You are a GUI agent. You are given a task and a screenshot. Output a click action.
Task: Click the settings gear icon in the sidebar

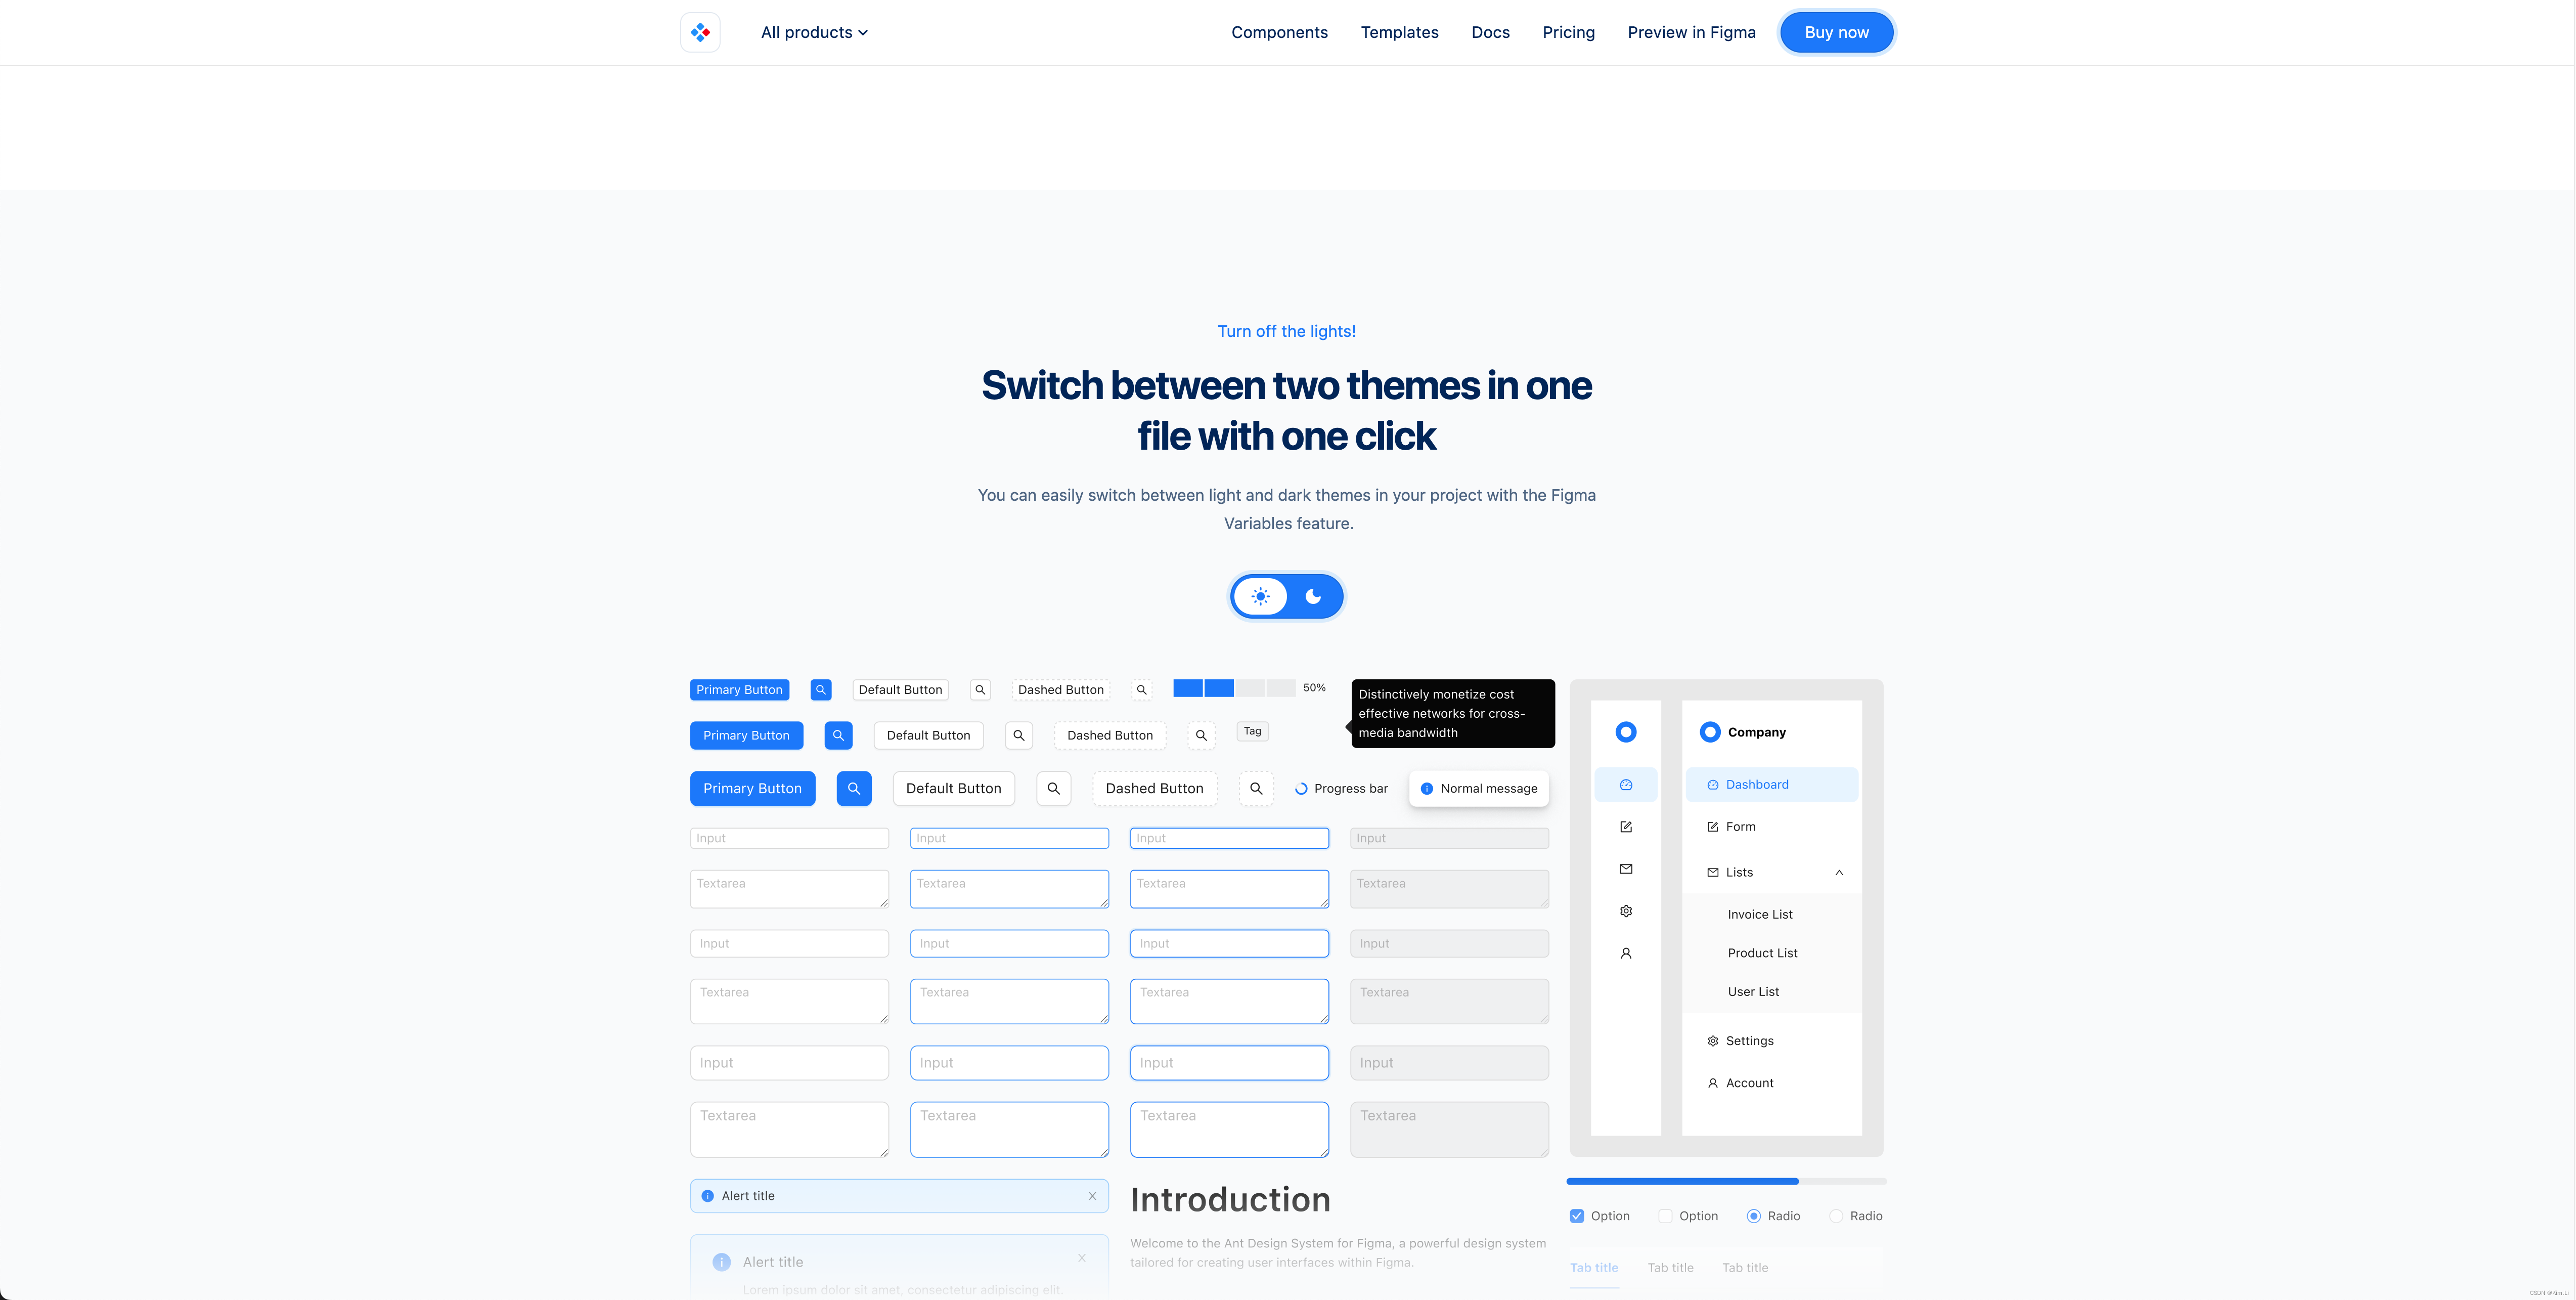point(1626,912)
